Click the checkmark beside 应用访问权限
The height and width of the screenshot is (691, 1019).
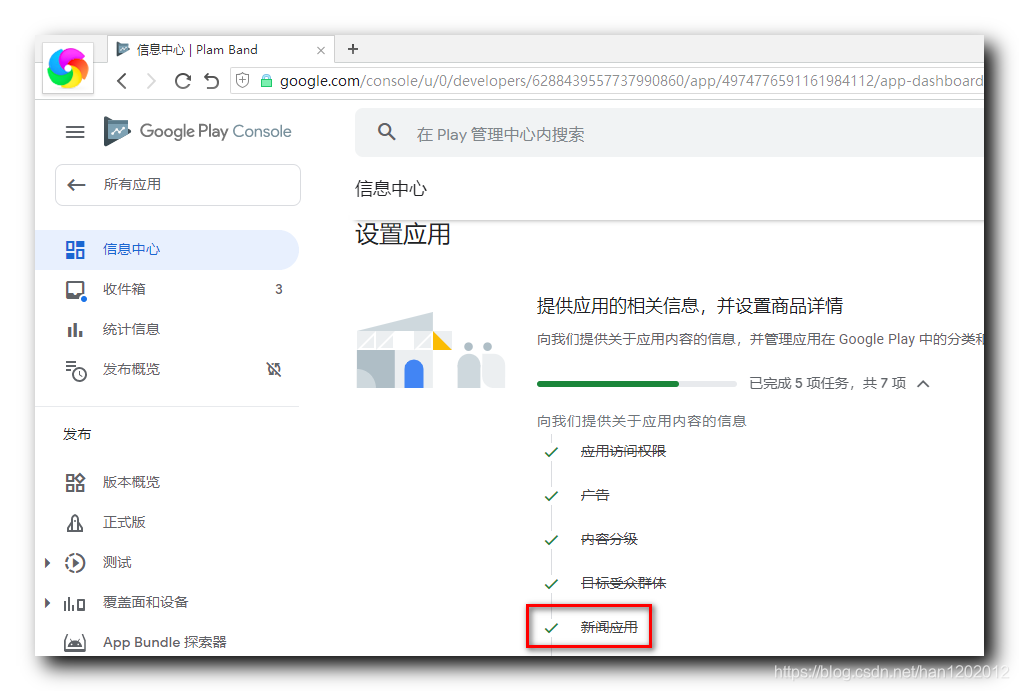click(551, 452)
